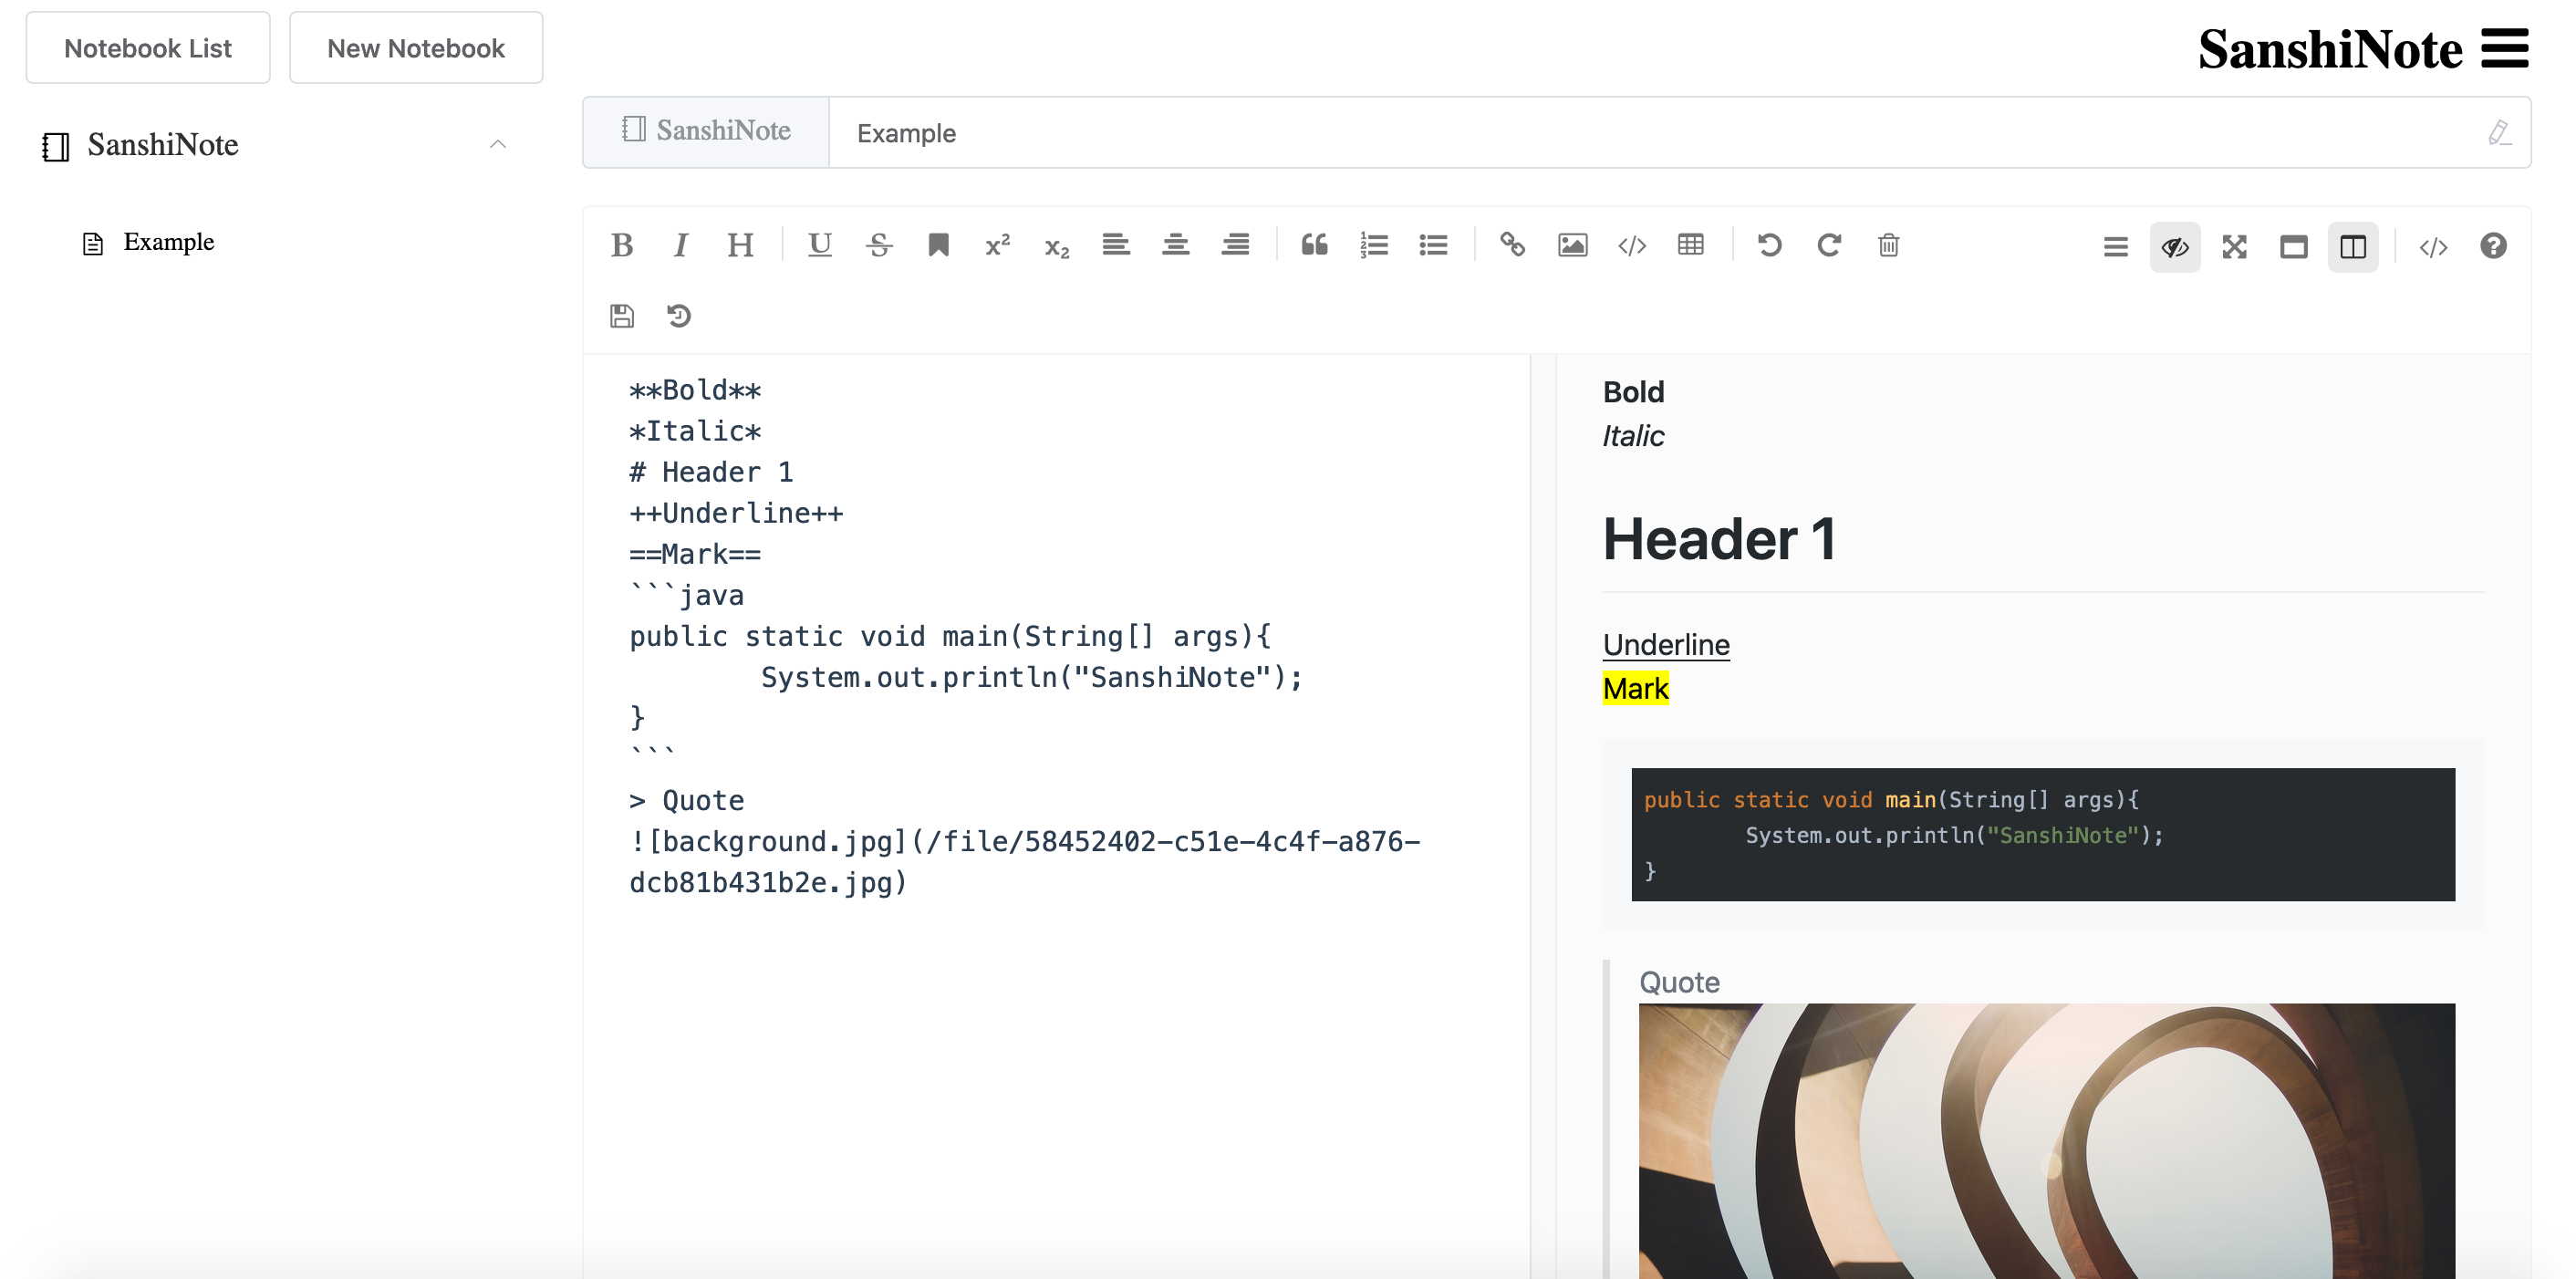The image size is (2576, 1279).
Task: Open the hamburger menu next to SanshiNote
Action: click(2505, 49)
